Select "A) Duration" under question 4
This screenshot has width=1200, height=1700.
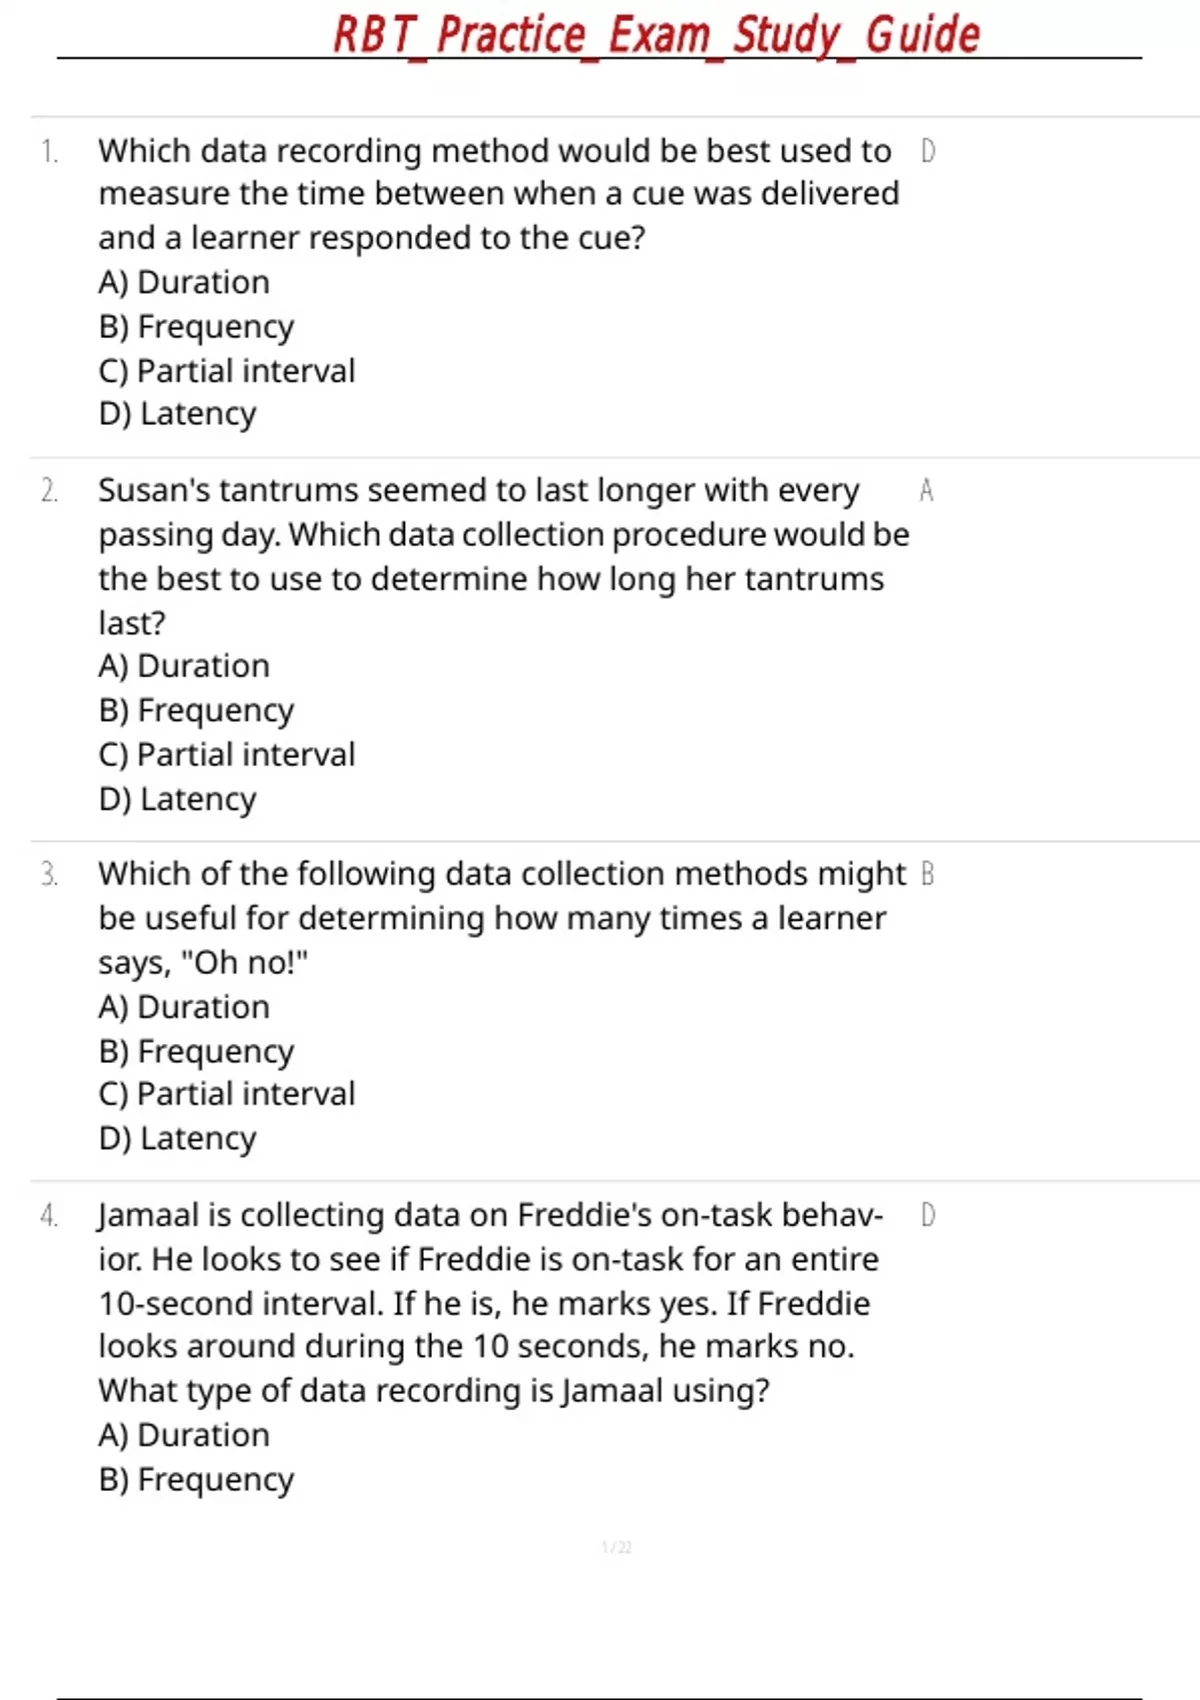(184, 1435)
